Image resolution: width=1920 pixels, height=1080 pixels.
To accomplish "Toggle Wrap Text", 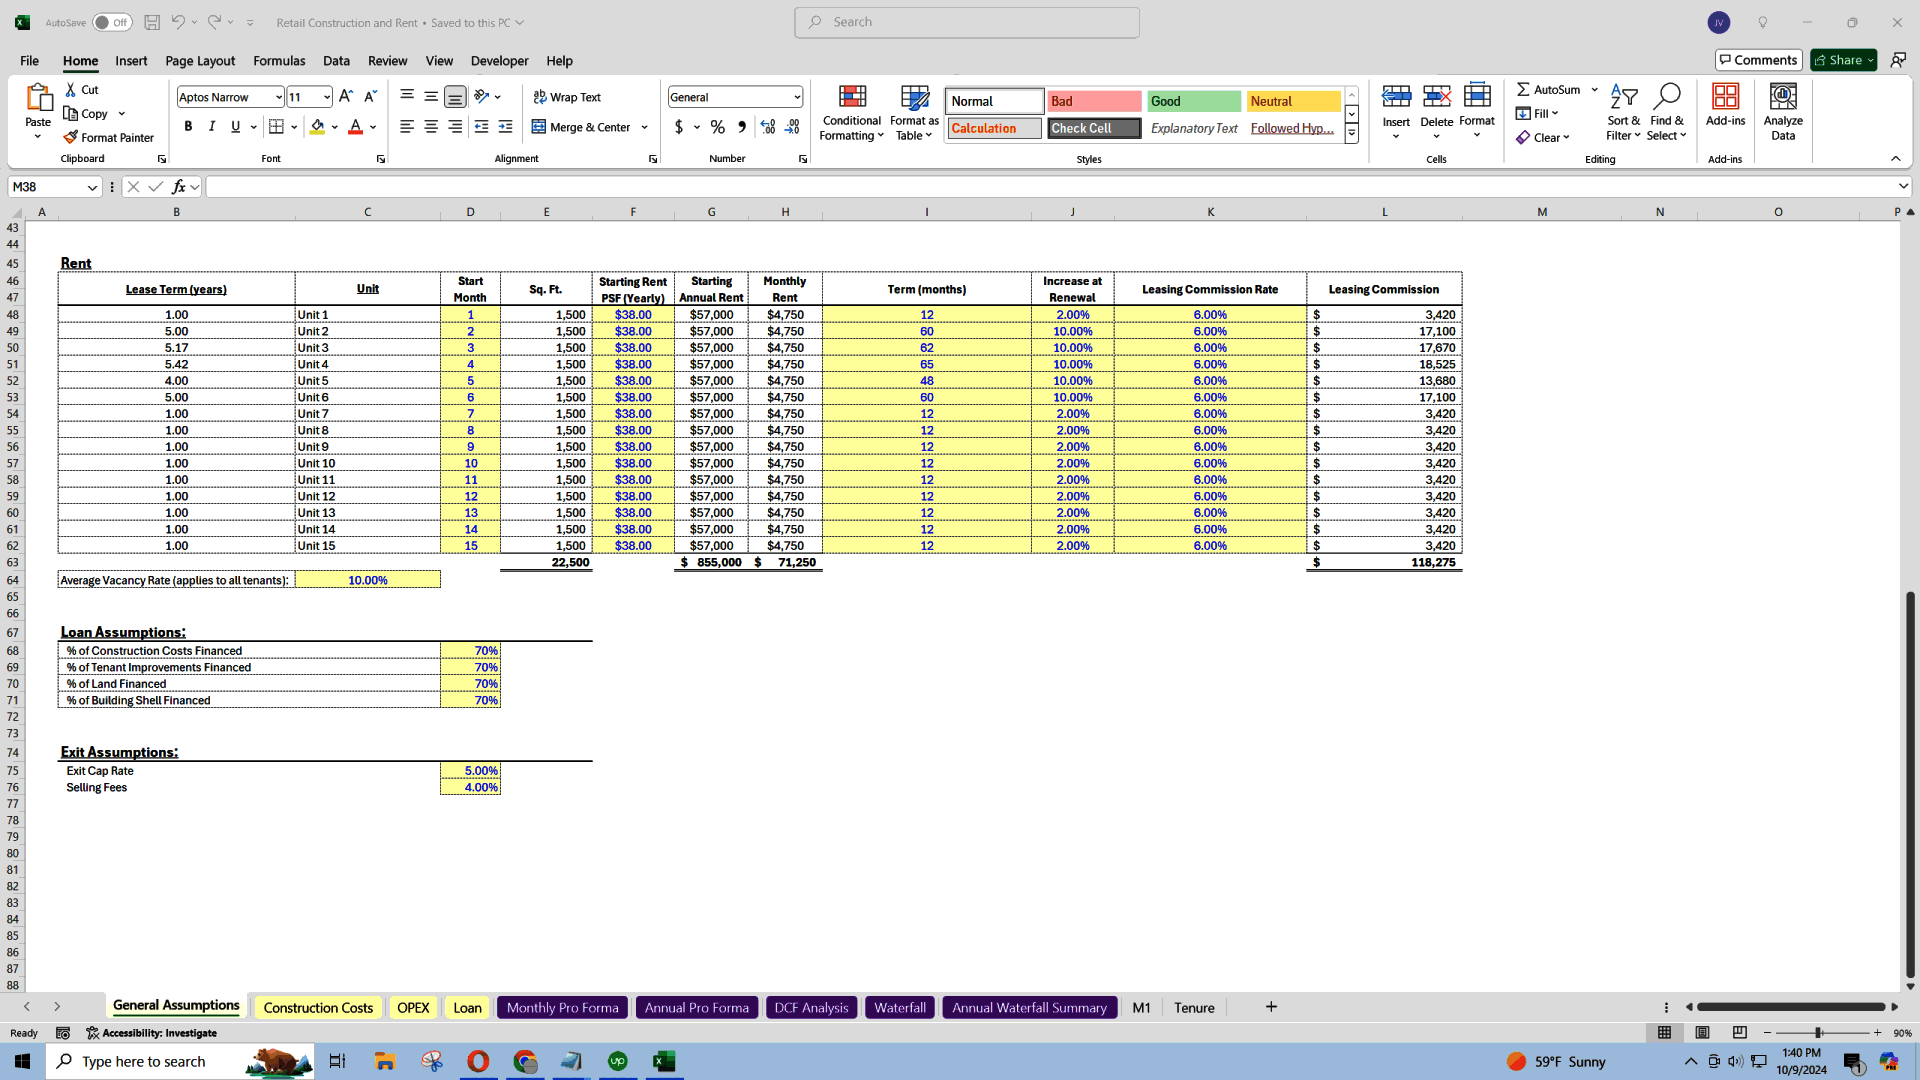I will click(567, 97).
